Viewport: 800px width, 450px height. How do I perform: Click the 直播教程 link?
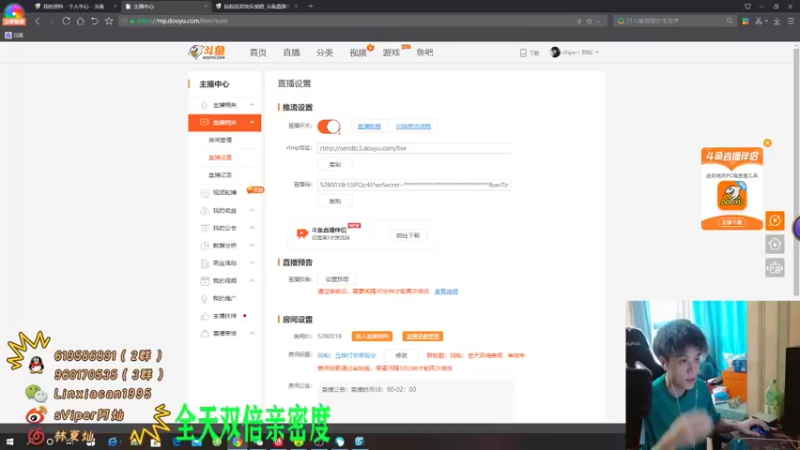pos(369,127)
